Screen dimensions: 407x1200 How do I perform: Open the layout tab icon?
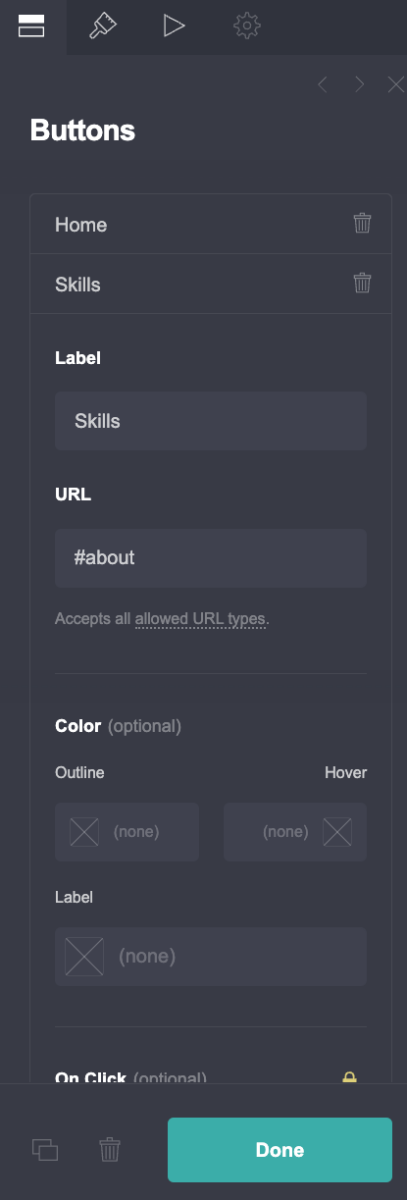pyautogui.click(x=32, y=26)
